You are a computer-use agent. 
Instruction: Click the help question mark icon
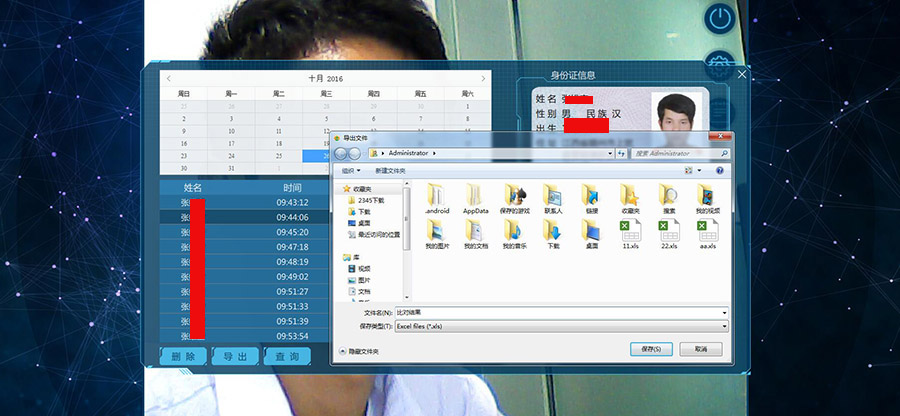point(719,170)
